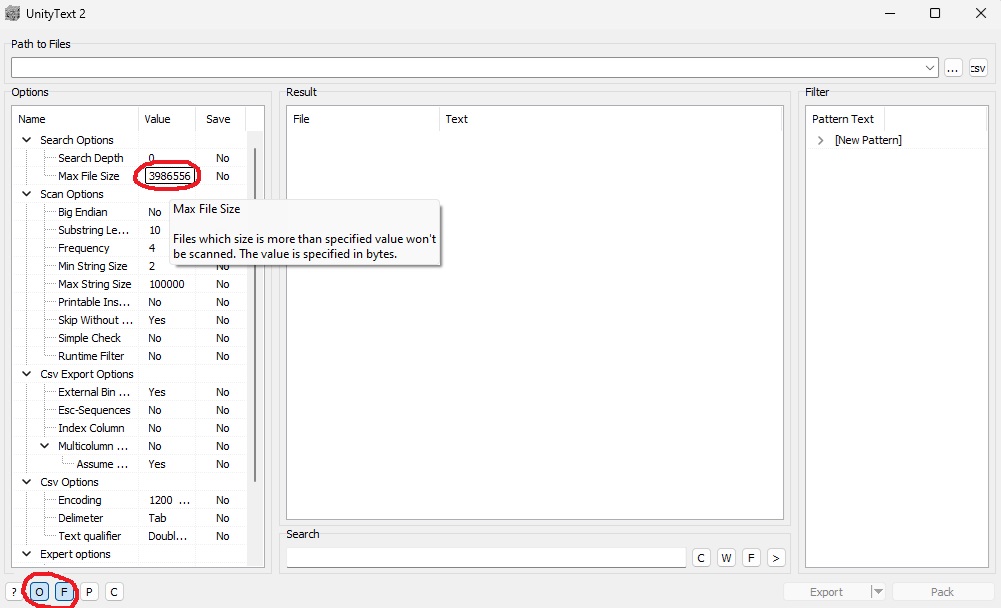Toggle the 'F' filter panel button

(64, 592)
